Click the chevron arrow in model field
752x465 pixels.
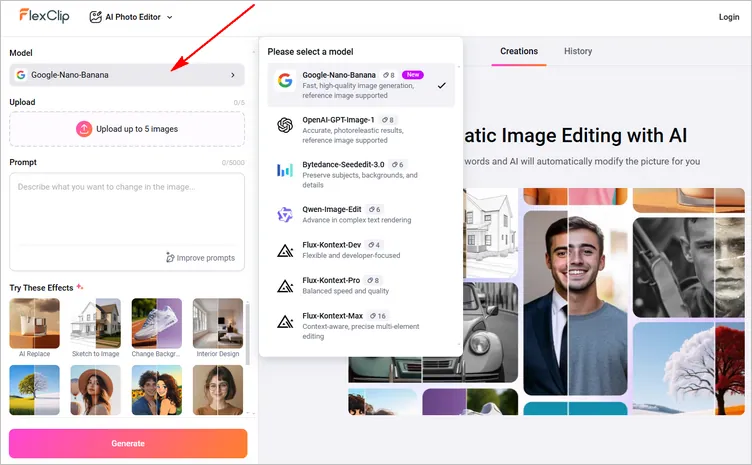point(233,75)
